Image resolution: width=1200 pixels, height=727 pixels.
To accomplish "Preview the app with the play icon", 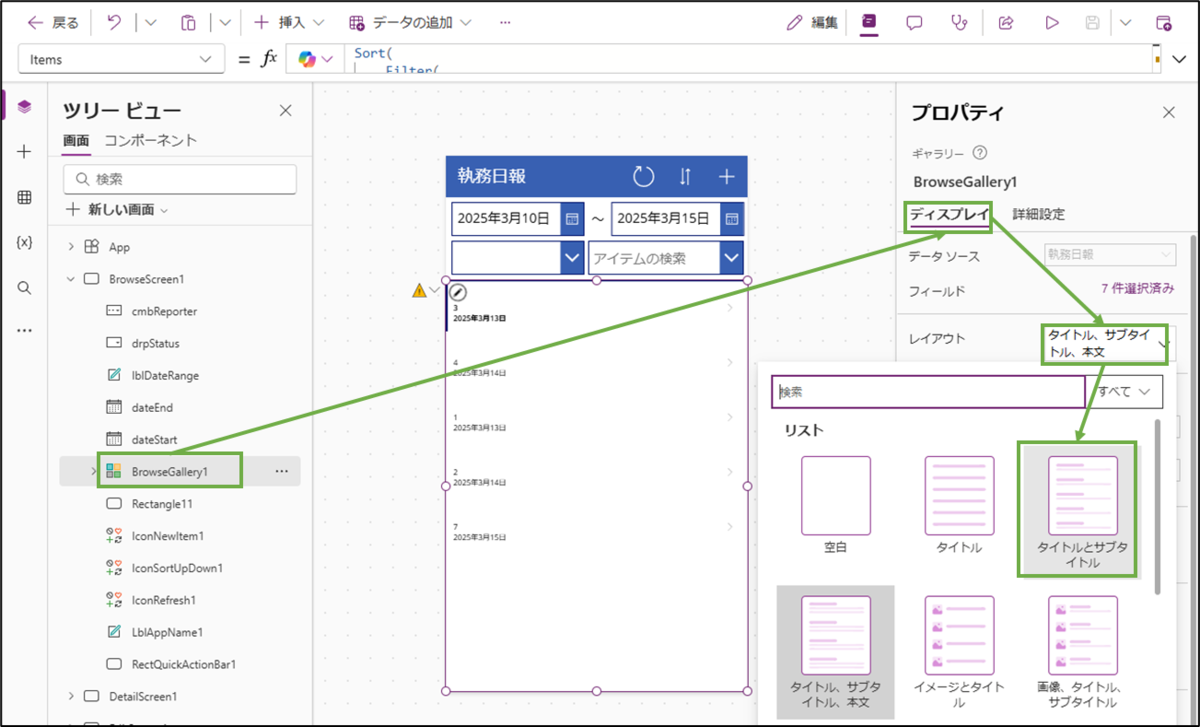I will (x=1052, y=22).
